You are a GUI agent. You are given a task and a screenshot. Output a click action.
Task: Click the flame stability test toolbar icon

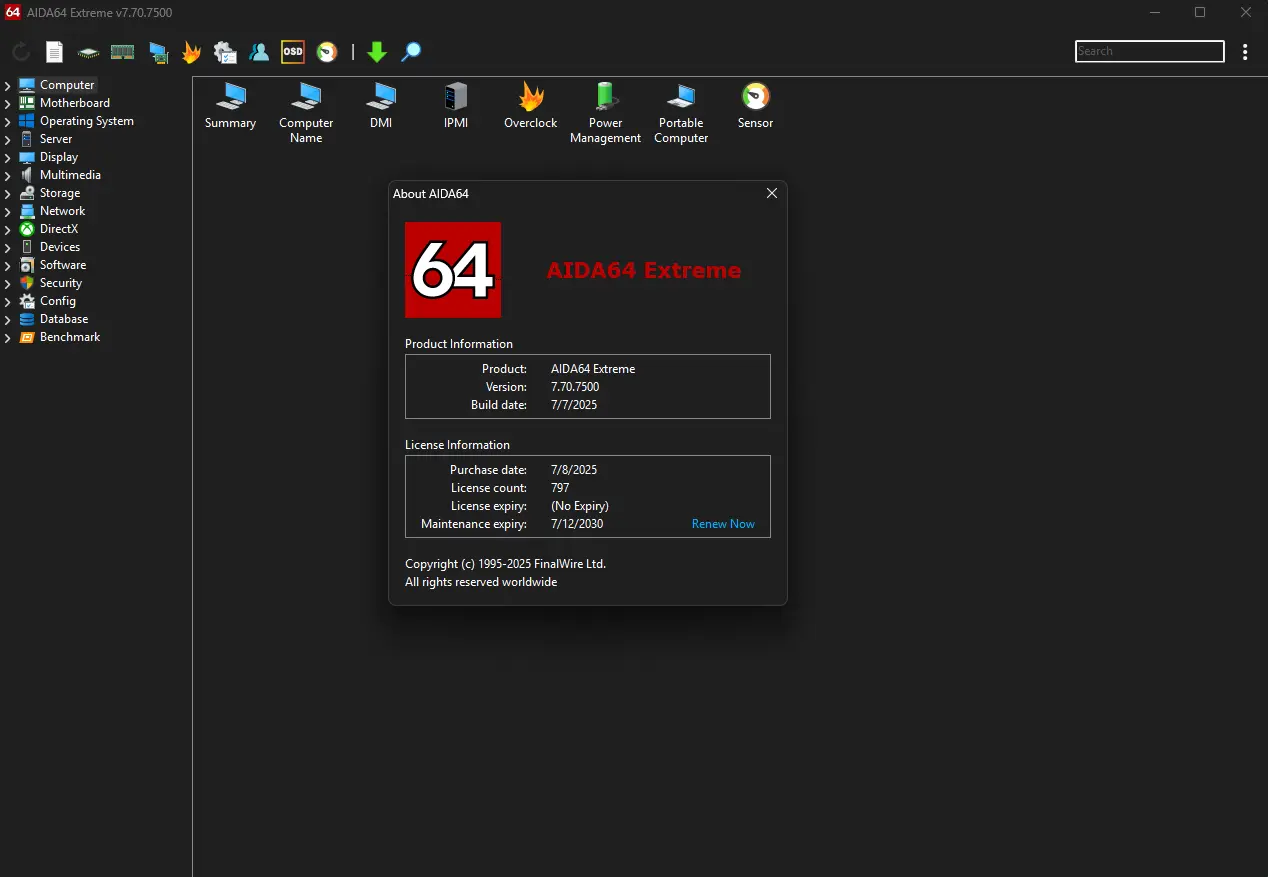point(191,52)
